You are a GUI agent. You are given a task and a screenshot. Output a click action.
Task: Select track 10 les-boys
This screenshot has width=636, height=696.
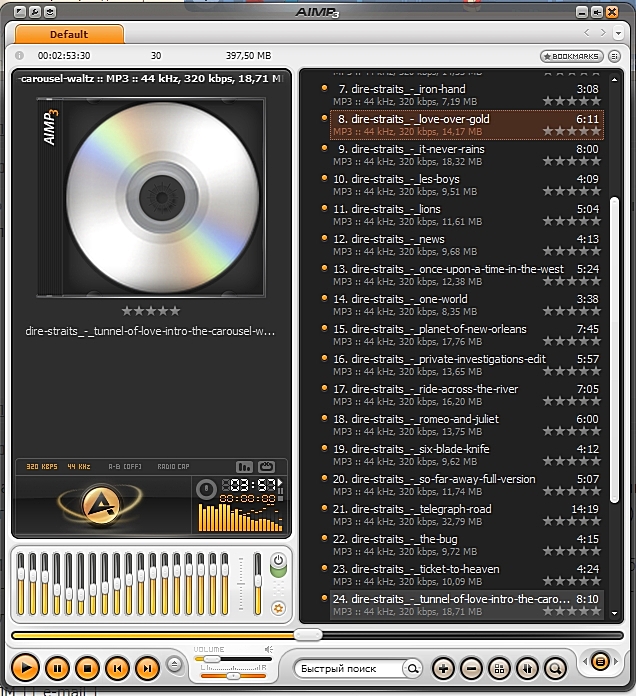466,185
